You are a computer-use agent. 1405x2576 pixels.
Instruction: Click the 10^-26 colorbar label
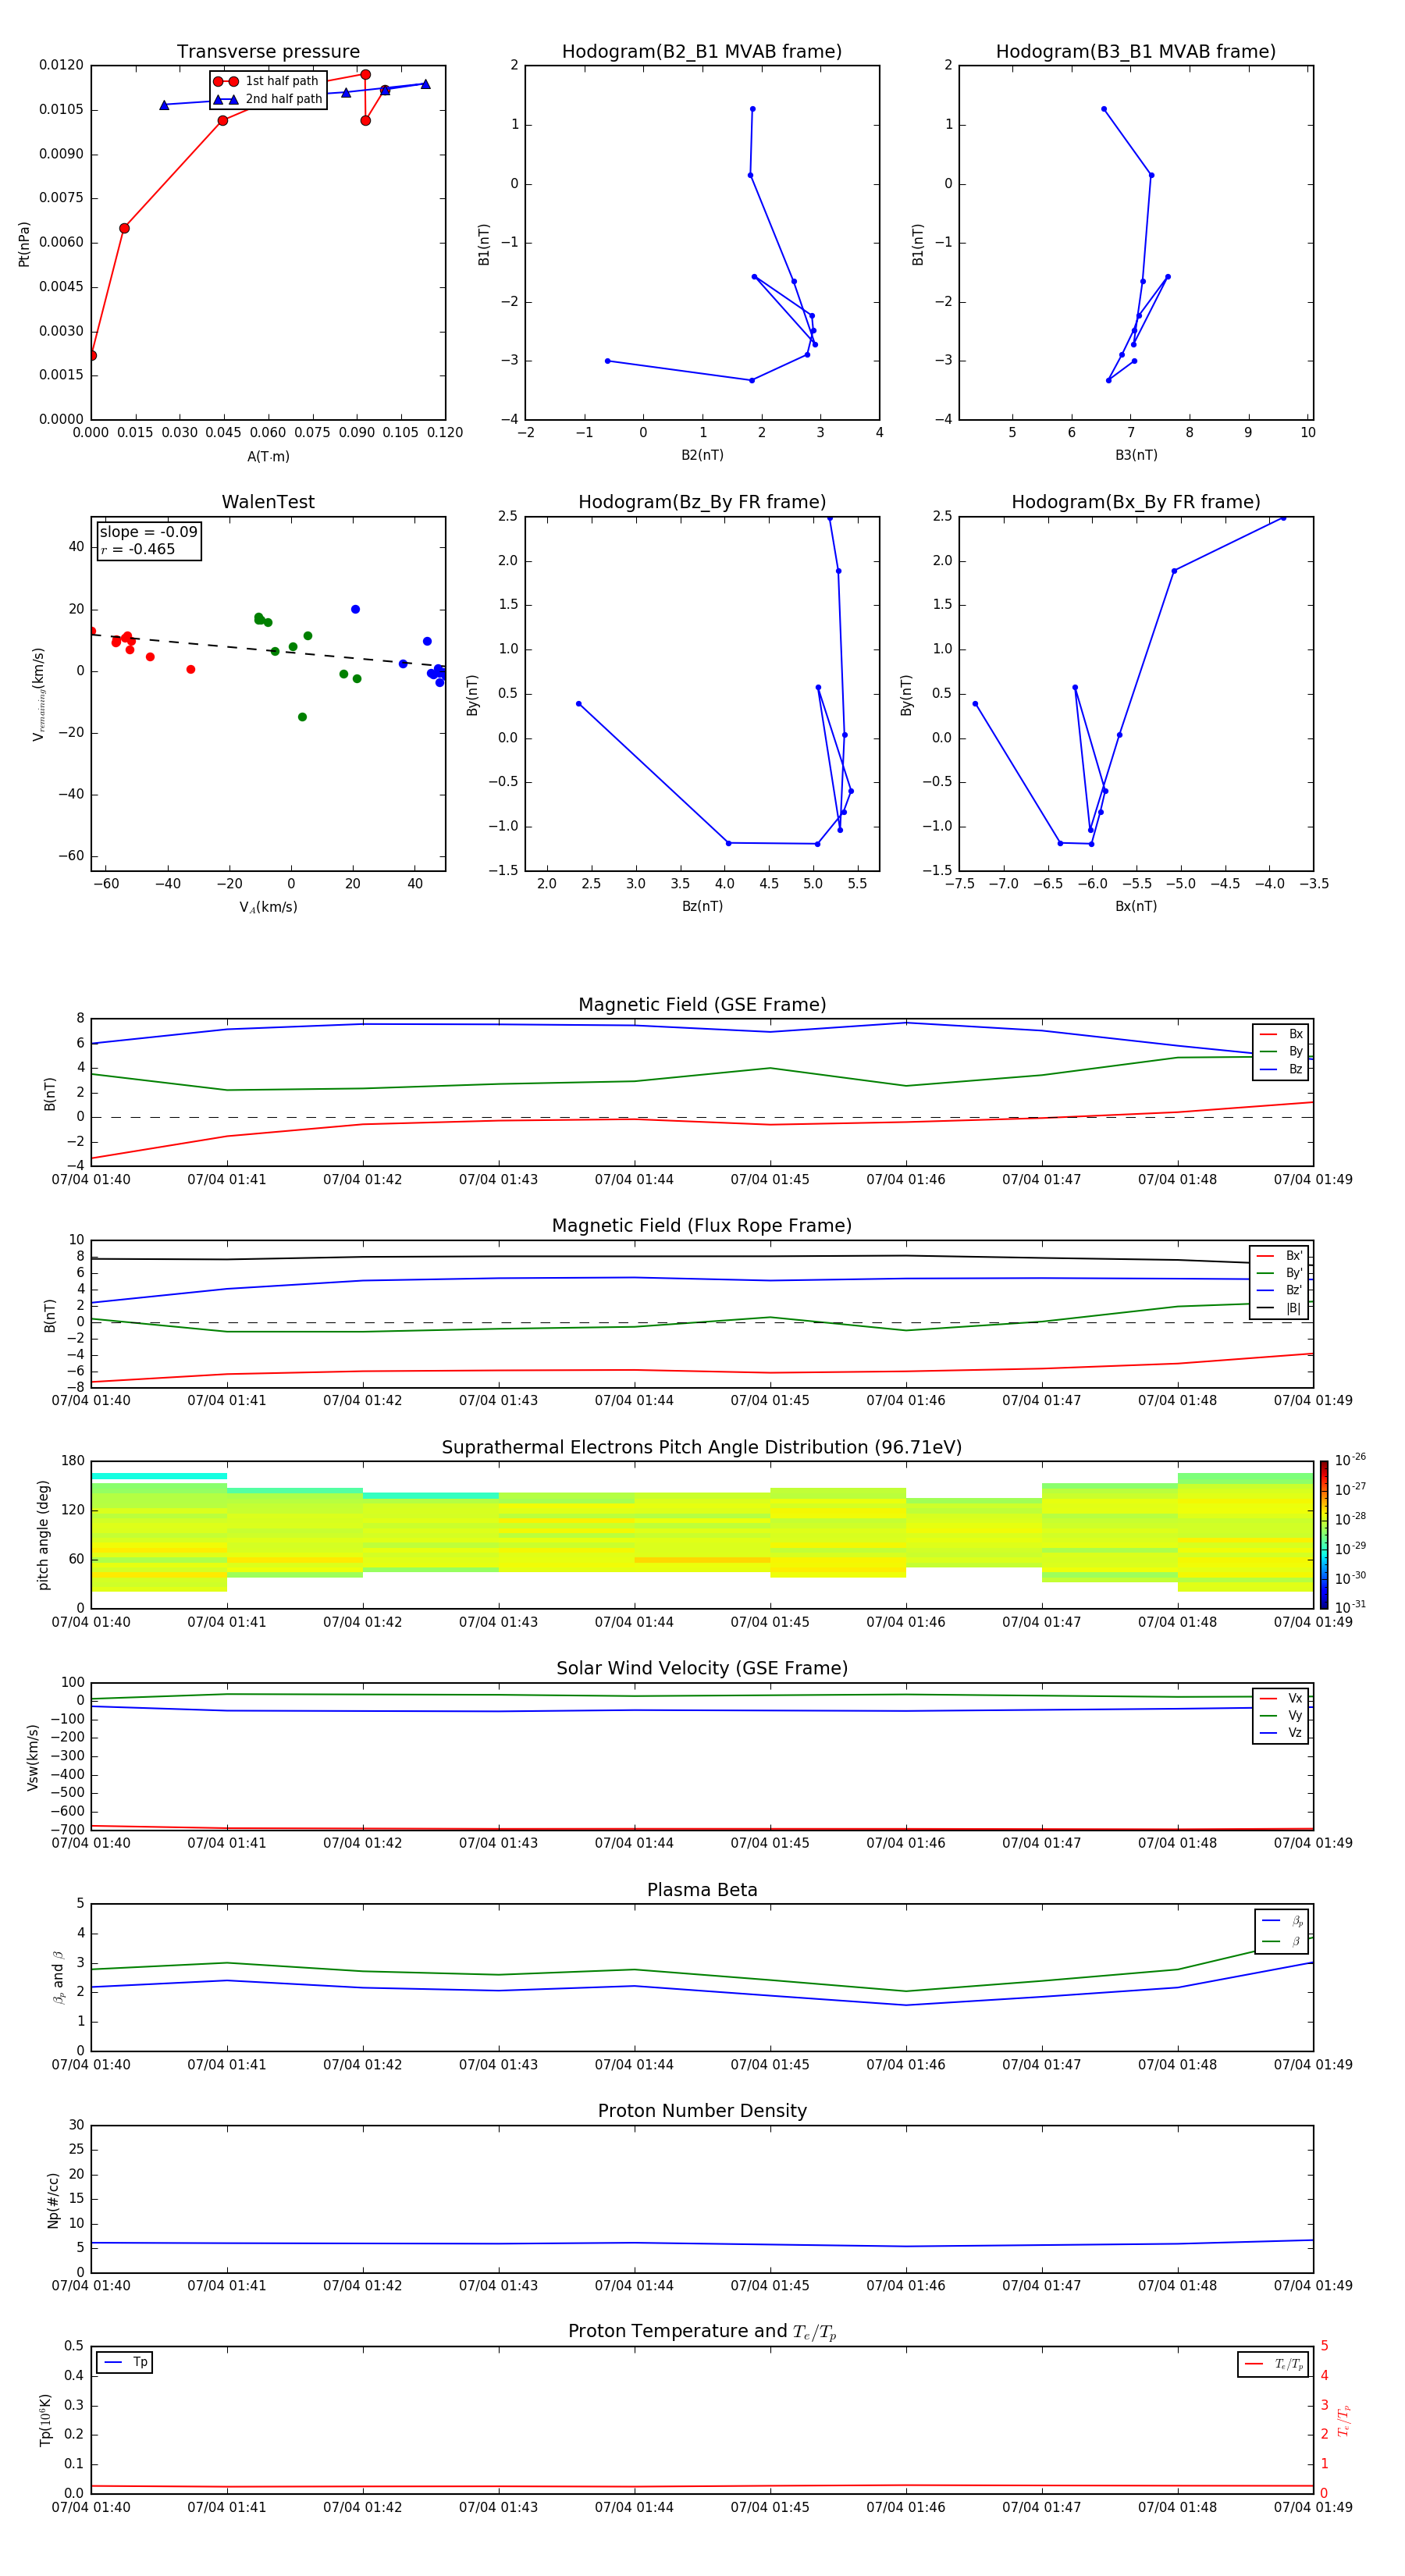(x=1350, y=1461)
